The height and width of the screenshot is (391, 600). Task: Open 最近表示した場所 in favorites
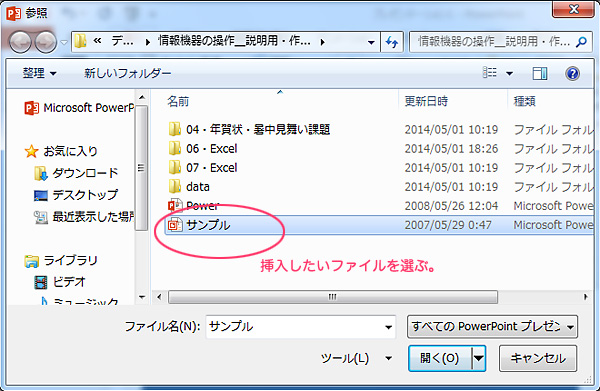[84, 217]
